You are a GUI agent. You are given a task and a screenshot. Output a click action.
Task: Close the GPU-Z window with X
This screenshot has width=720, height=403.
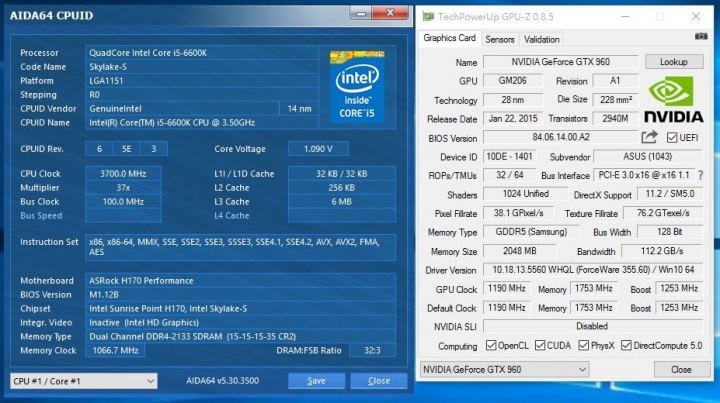pos(696,17)
